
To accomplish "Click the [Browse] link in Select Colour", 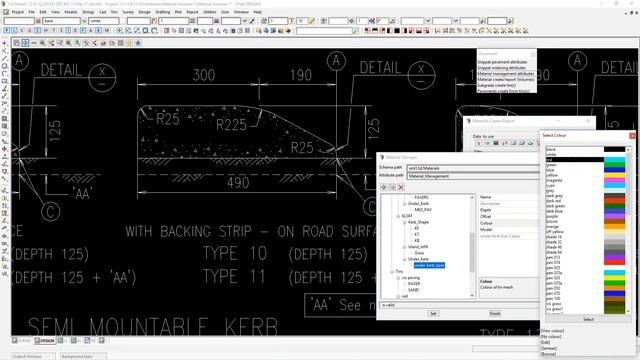I will tap(549, 354).
